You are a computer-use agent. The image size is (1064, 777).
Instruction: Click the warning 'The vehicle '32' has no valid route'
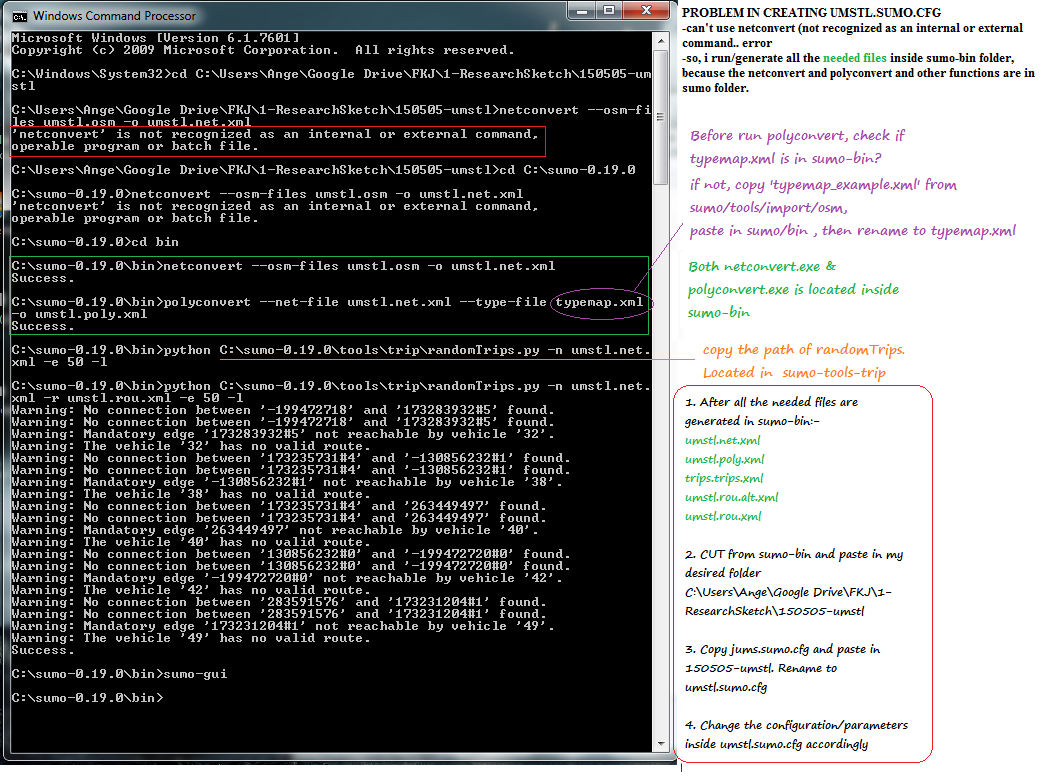tap(191, 446)
